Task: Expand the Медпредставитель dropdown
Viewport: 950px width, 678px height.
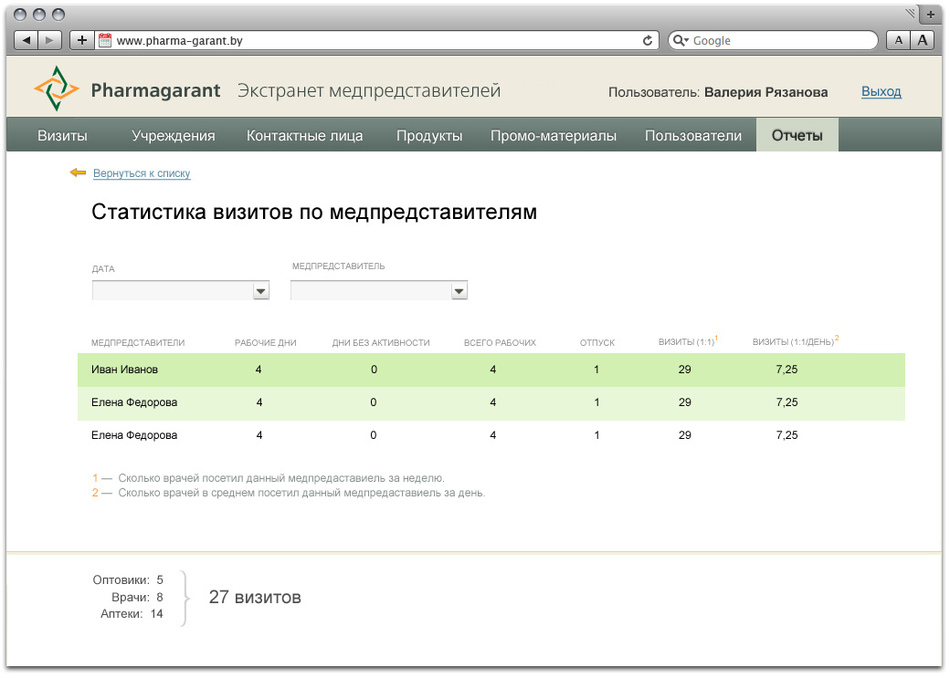Action: [x=459, y=291]
